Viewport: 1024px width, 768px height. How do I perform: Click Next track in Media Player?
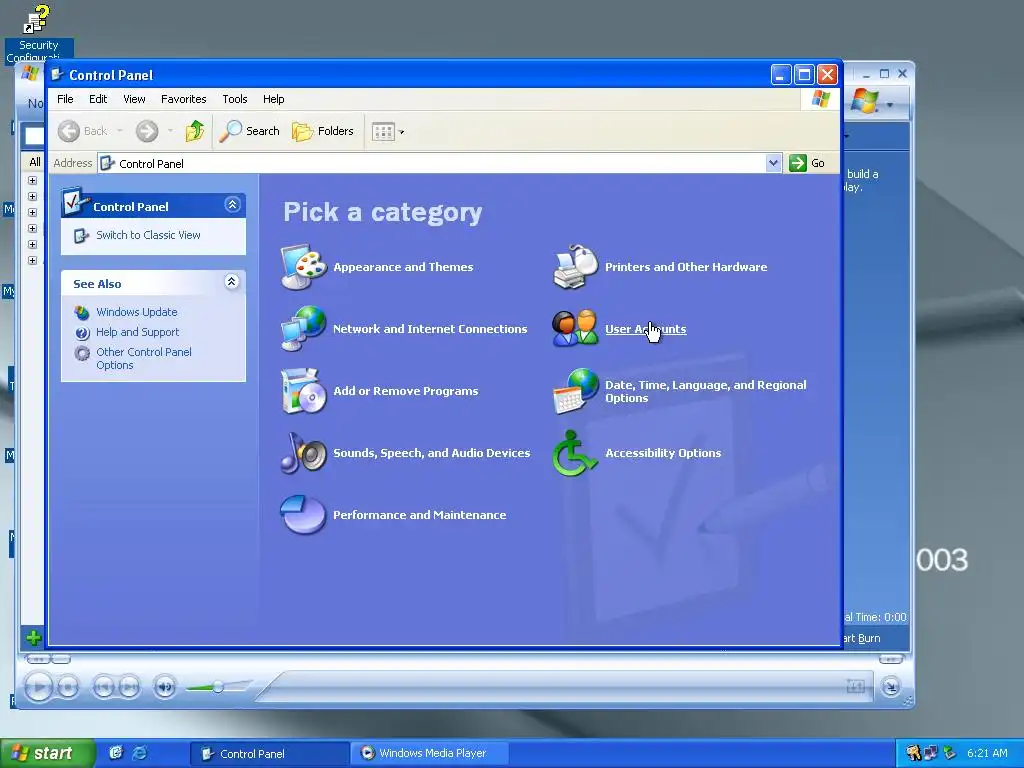(129, 686)
